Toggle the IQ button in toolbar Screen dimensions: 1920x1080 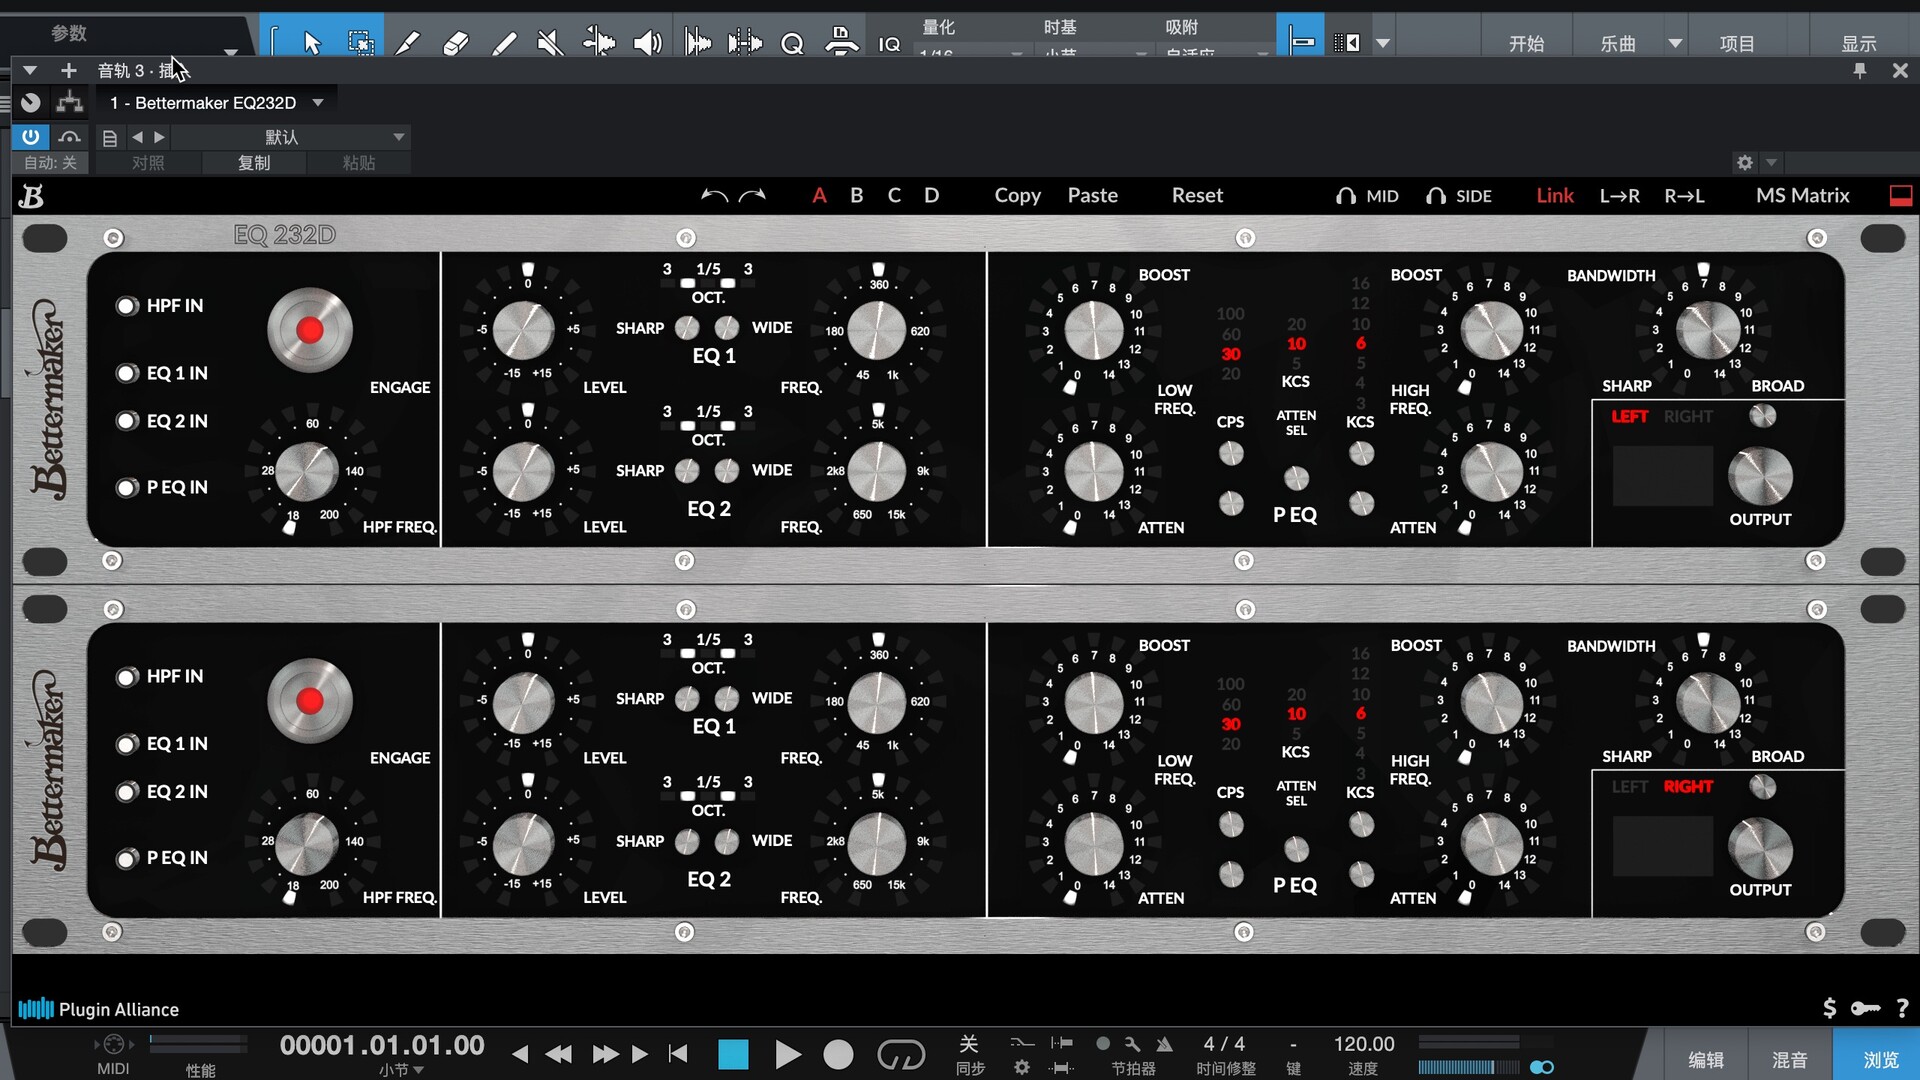click(889, 44)
